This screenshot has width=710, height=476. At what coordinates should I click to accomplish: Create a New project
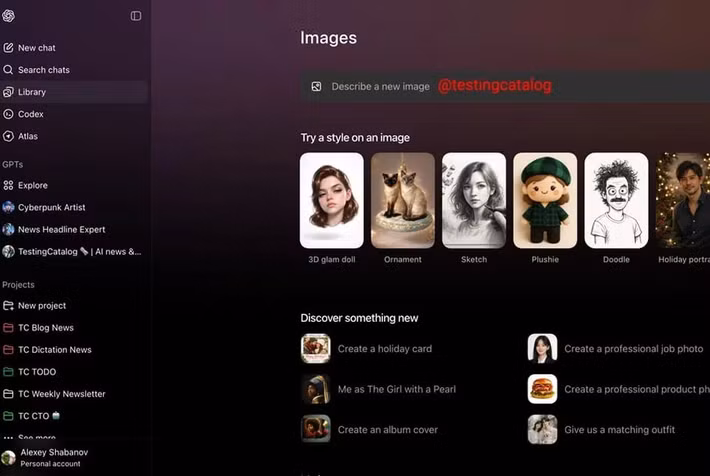[x=41, y=306]
